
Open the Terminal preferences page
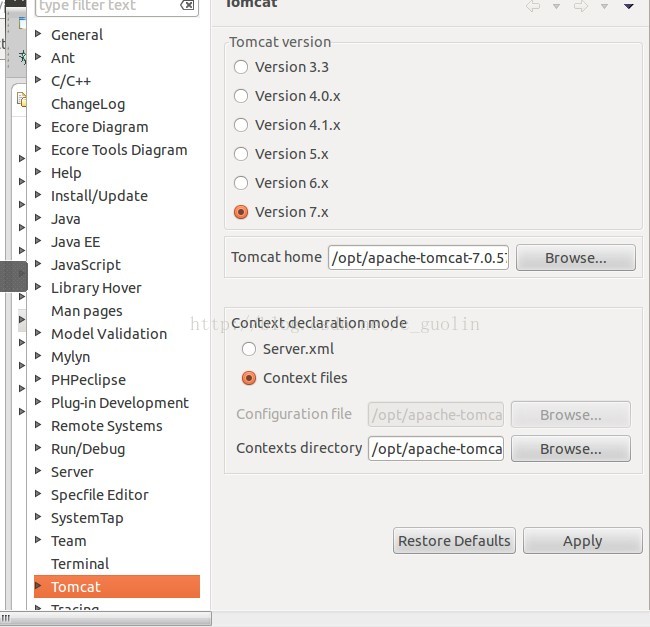pyautogui.click(x=80, y=564)
